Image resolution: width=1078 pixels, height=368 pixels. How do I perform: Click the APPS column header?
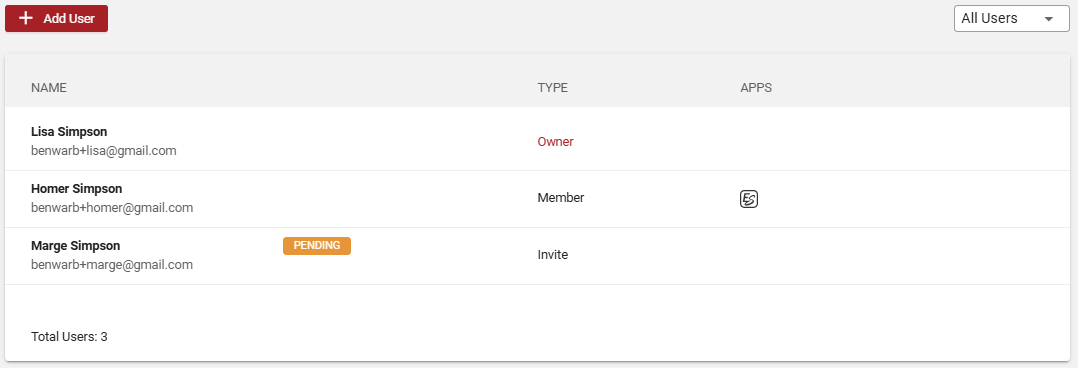756,88
